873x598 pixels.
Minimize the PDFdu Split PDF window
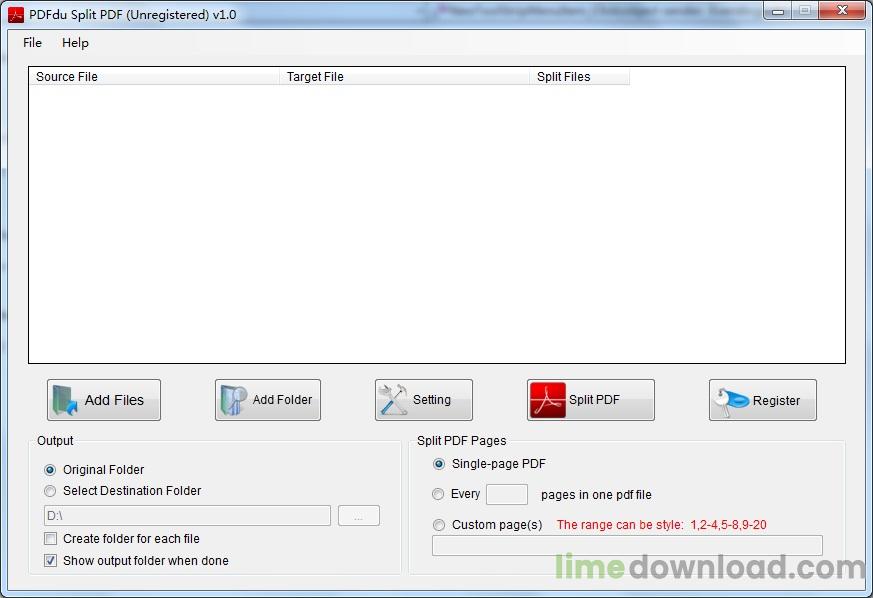pos(778,11)
